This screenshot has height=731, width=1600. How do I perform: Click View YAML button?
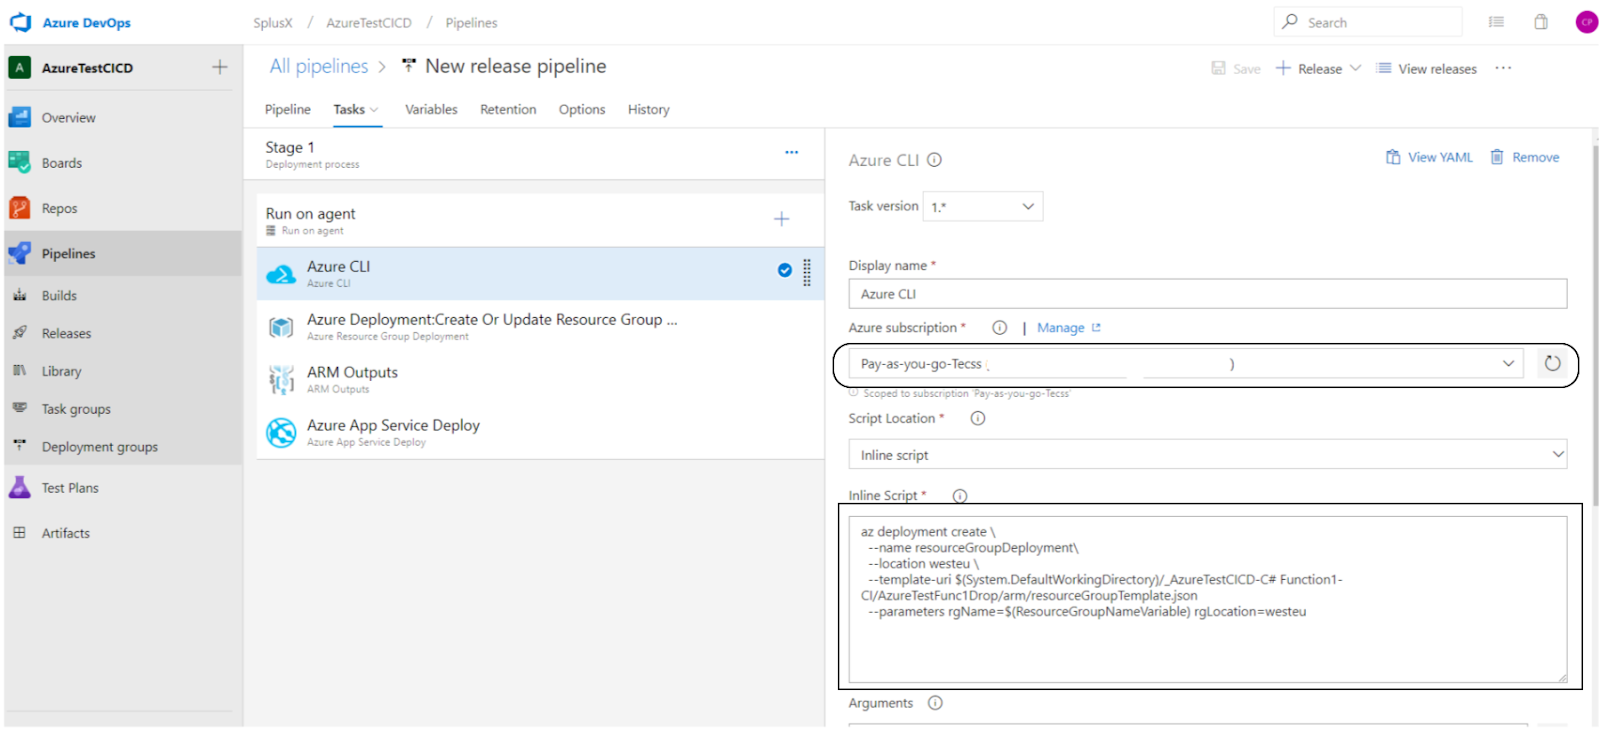[x=1429, y=157]
